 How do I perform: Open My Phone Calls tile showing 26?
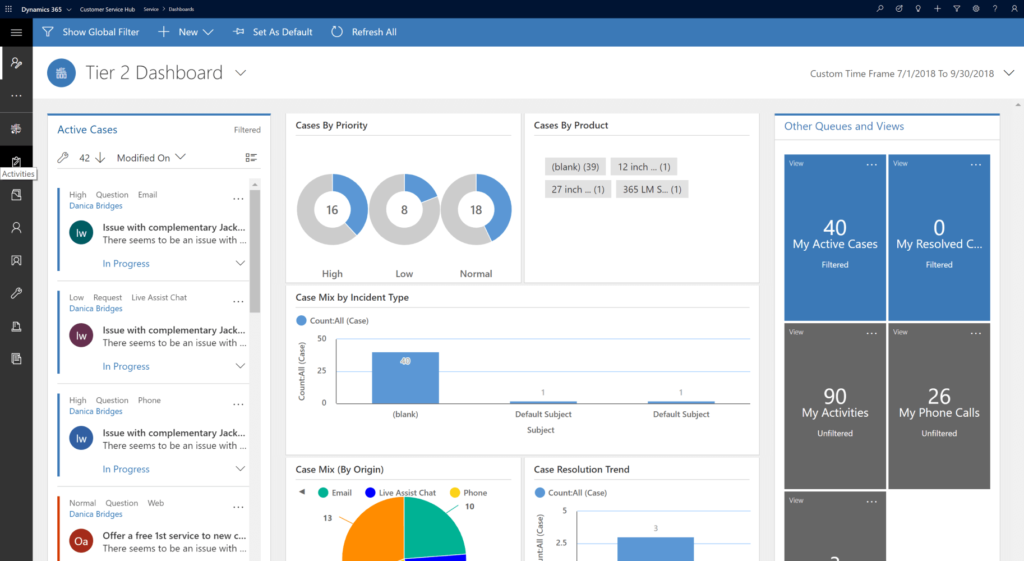pyautogui.click(x=939, y=406)
